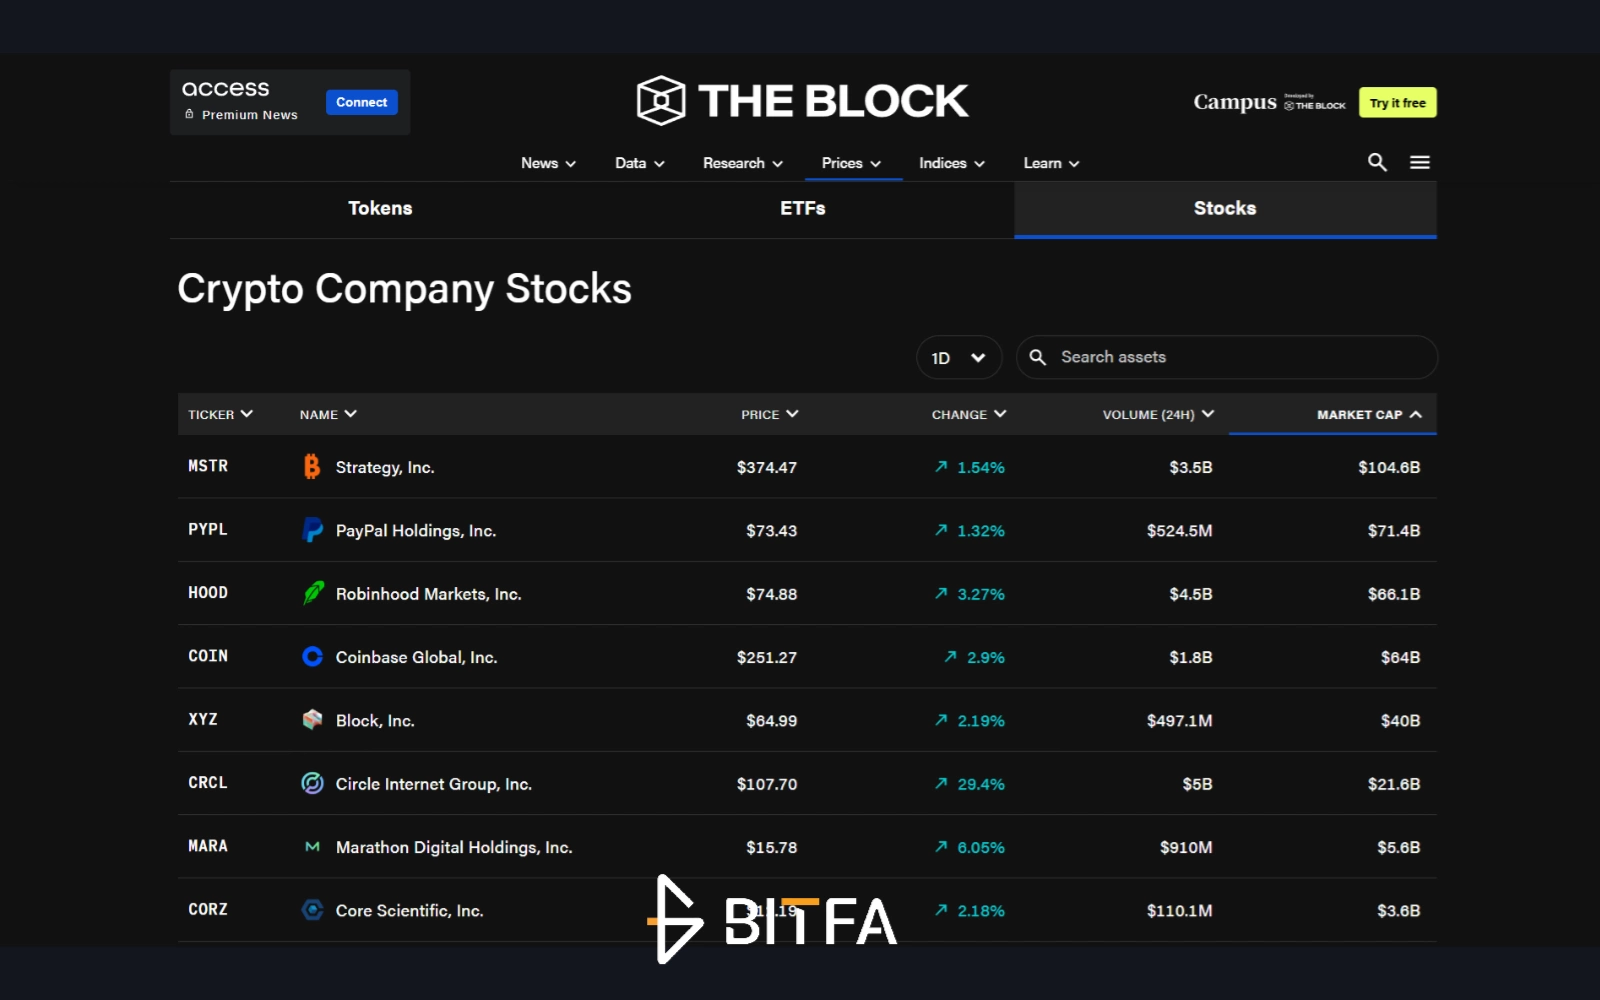Click the XYZ ticker cell
This screenshot has width=1600, height=1000.
[x=203, y=719]
